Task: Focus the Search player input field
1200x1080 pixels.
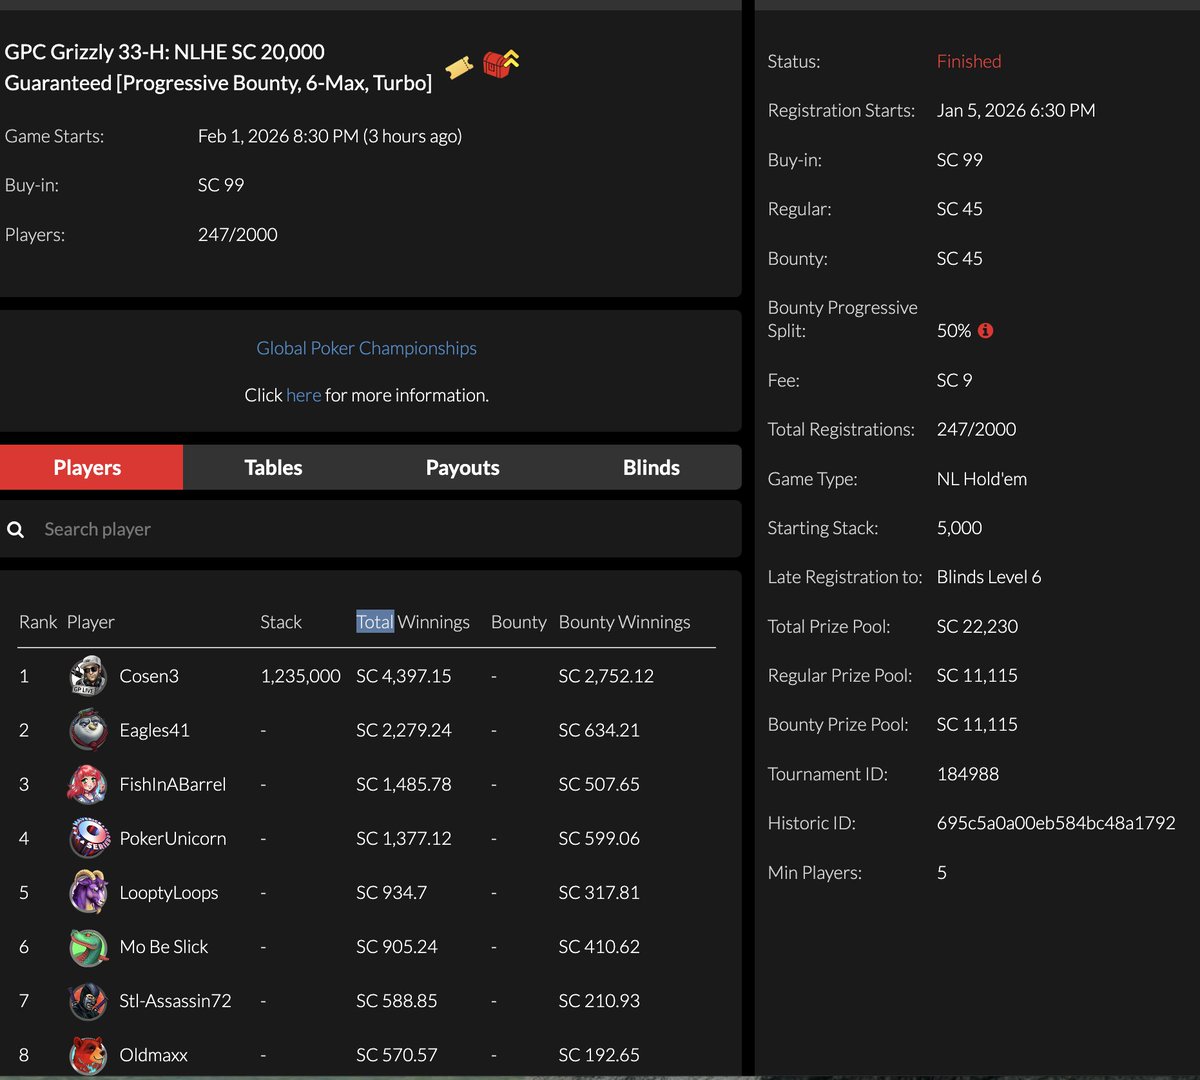Action: coord(370,529)
